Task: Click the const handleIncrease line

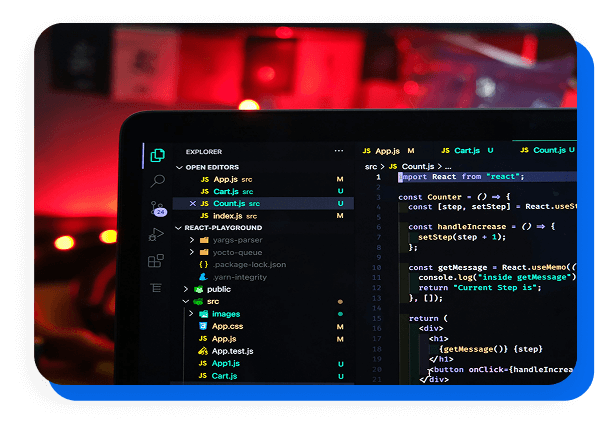Action: (482, 226)
